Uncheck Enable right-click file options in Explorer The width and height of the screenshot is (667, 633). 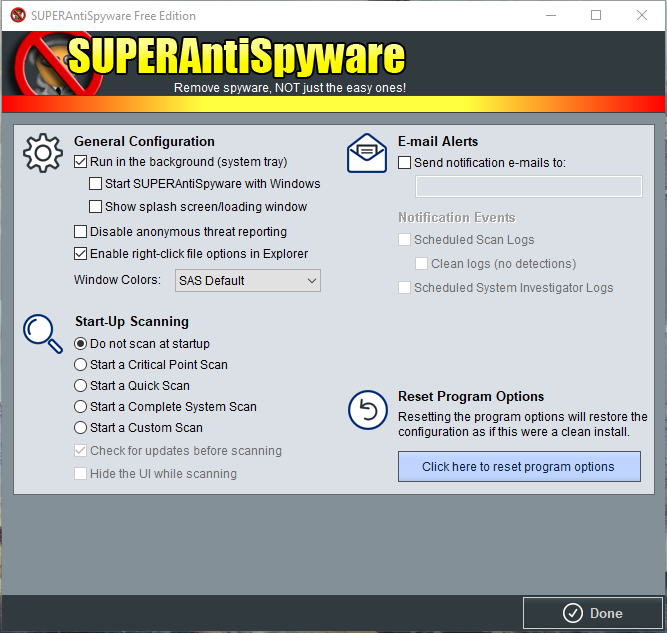click(80, 254)
